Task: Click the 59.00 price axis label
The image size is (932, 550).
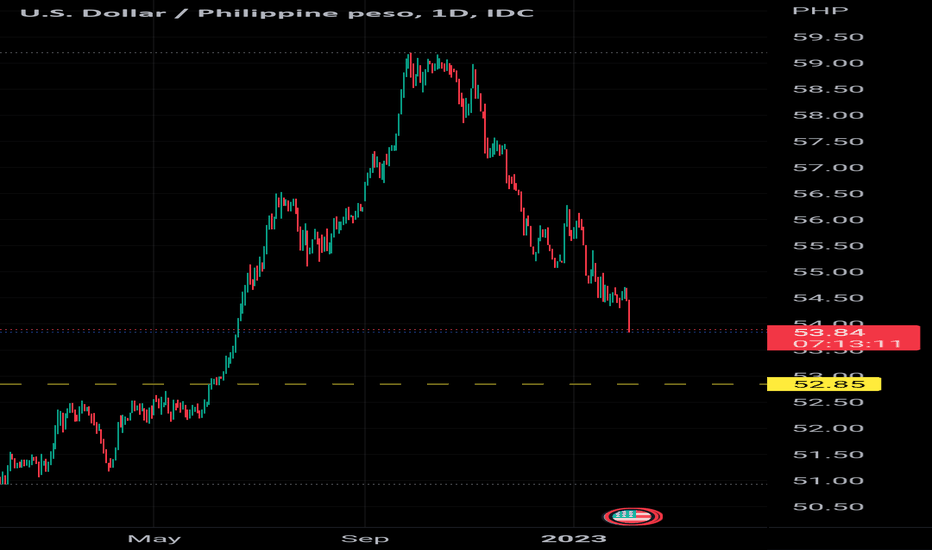Action: [x=828, y=63]
